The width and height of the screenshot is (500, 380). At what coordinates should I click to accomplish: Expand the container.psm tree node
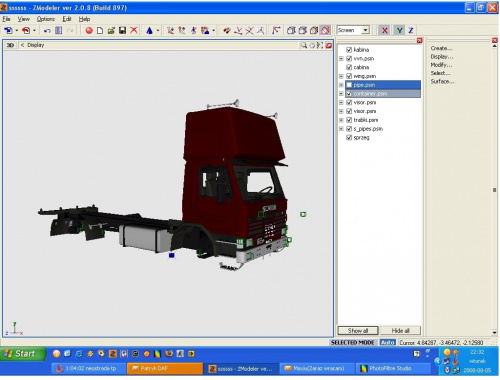pyautogui.click(x=341, y=94)
